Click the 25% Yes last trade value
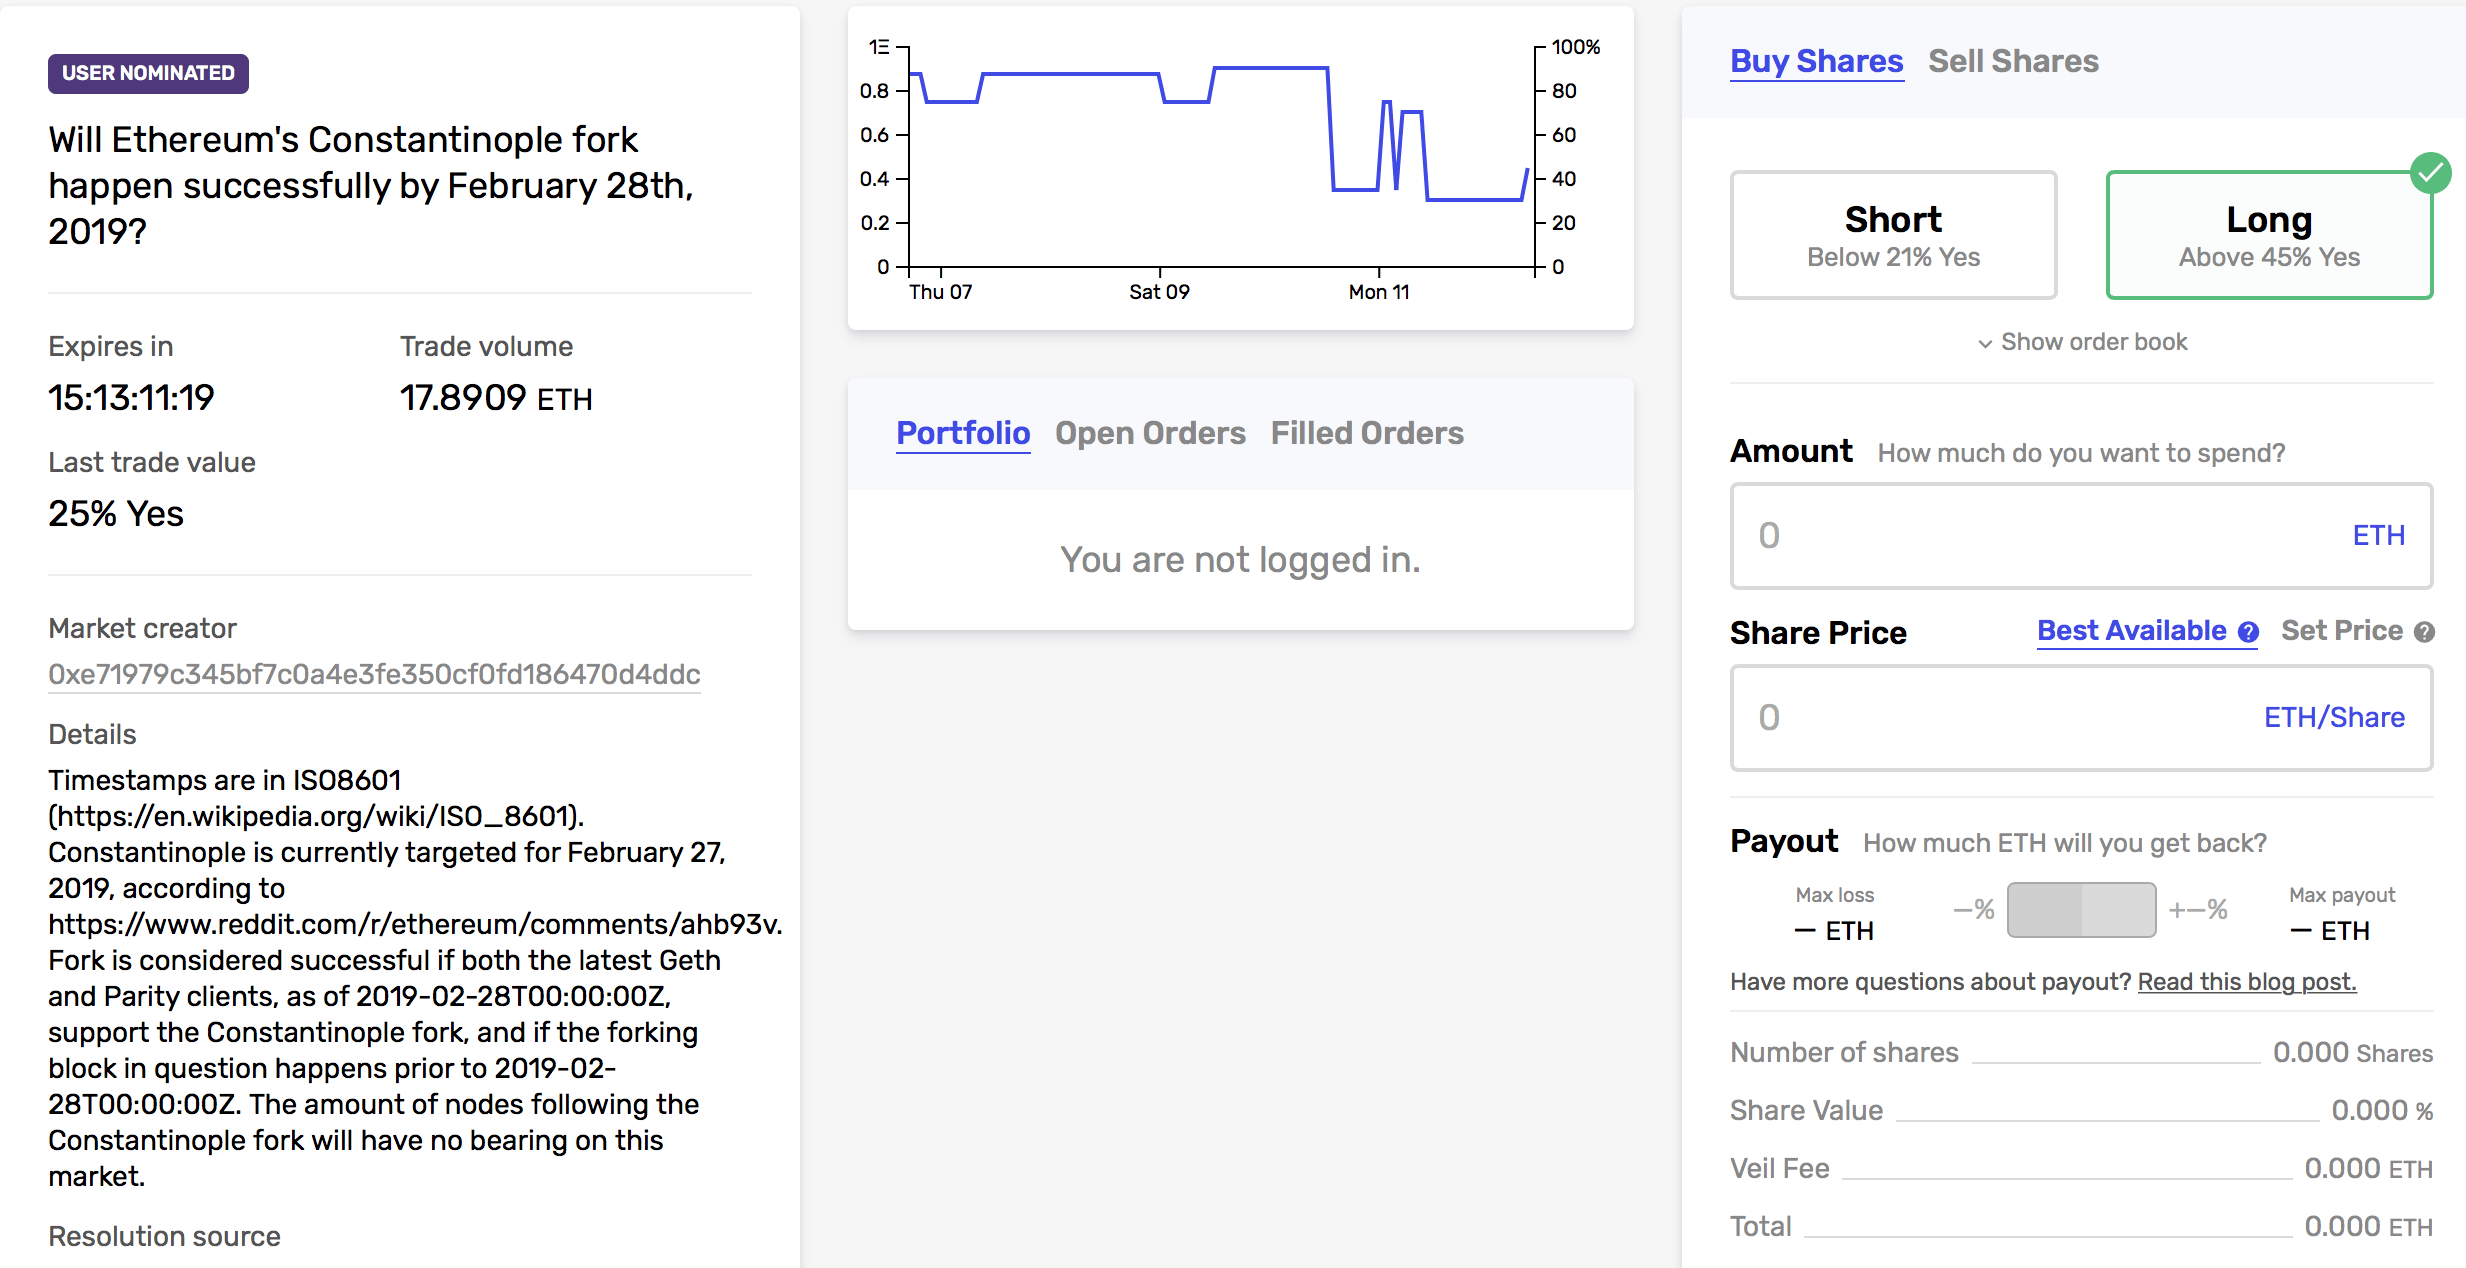The image size is (2466, 1268). 116,514
